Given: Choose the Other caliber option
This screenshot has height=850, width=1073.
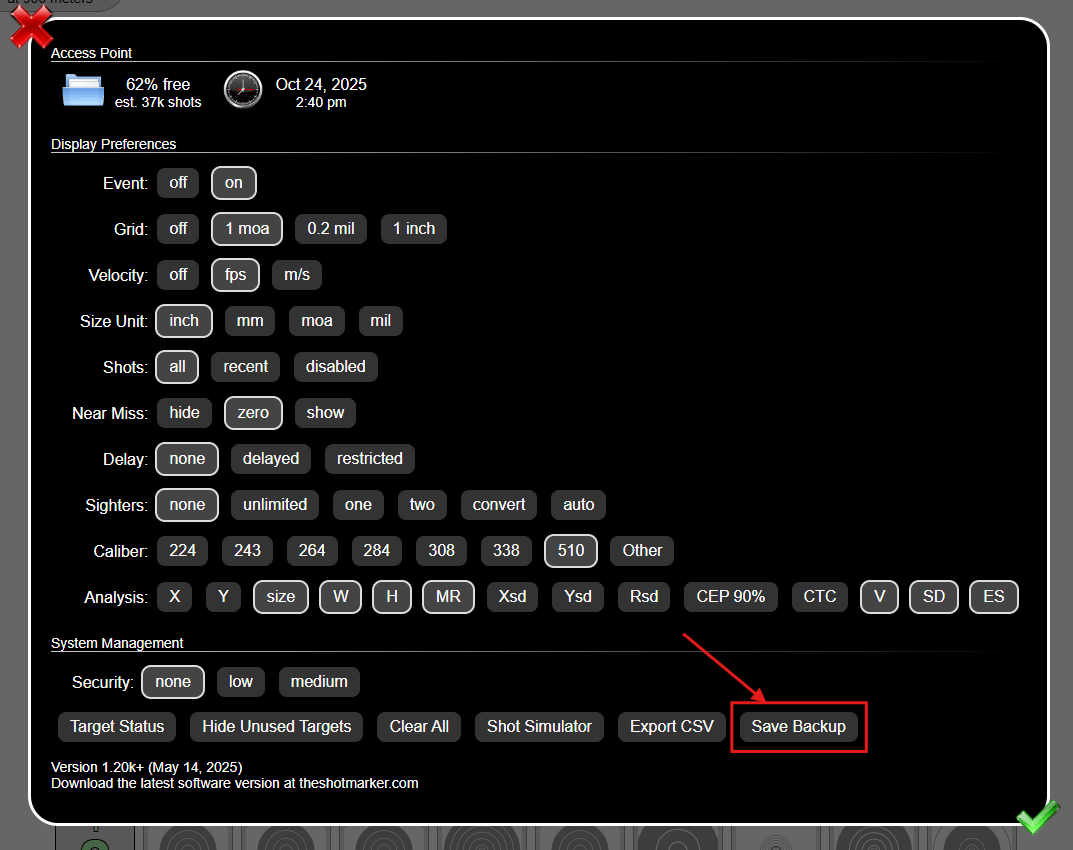Looking at the screenshot, I should [642, 551].
